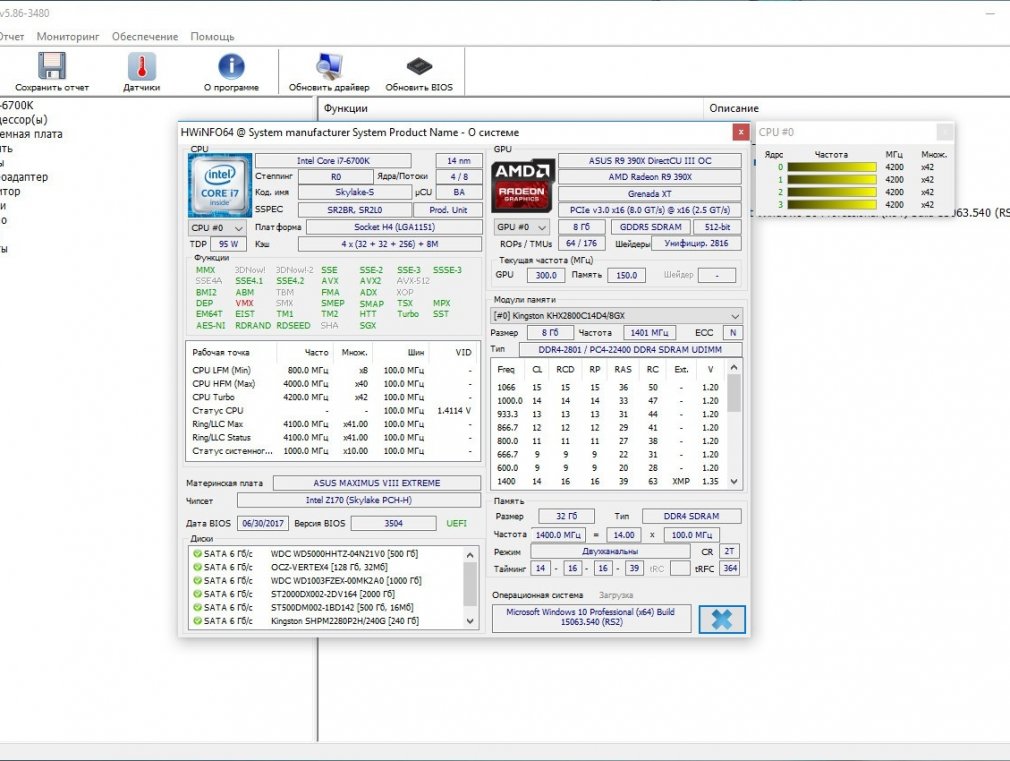Image resolution: width=1010 pixels, height=761 pixels.
Task: Click the DDR4-2801 / PC4-22400 type field
Action: point(630,349)
